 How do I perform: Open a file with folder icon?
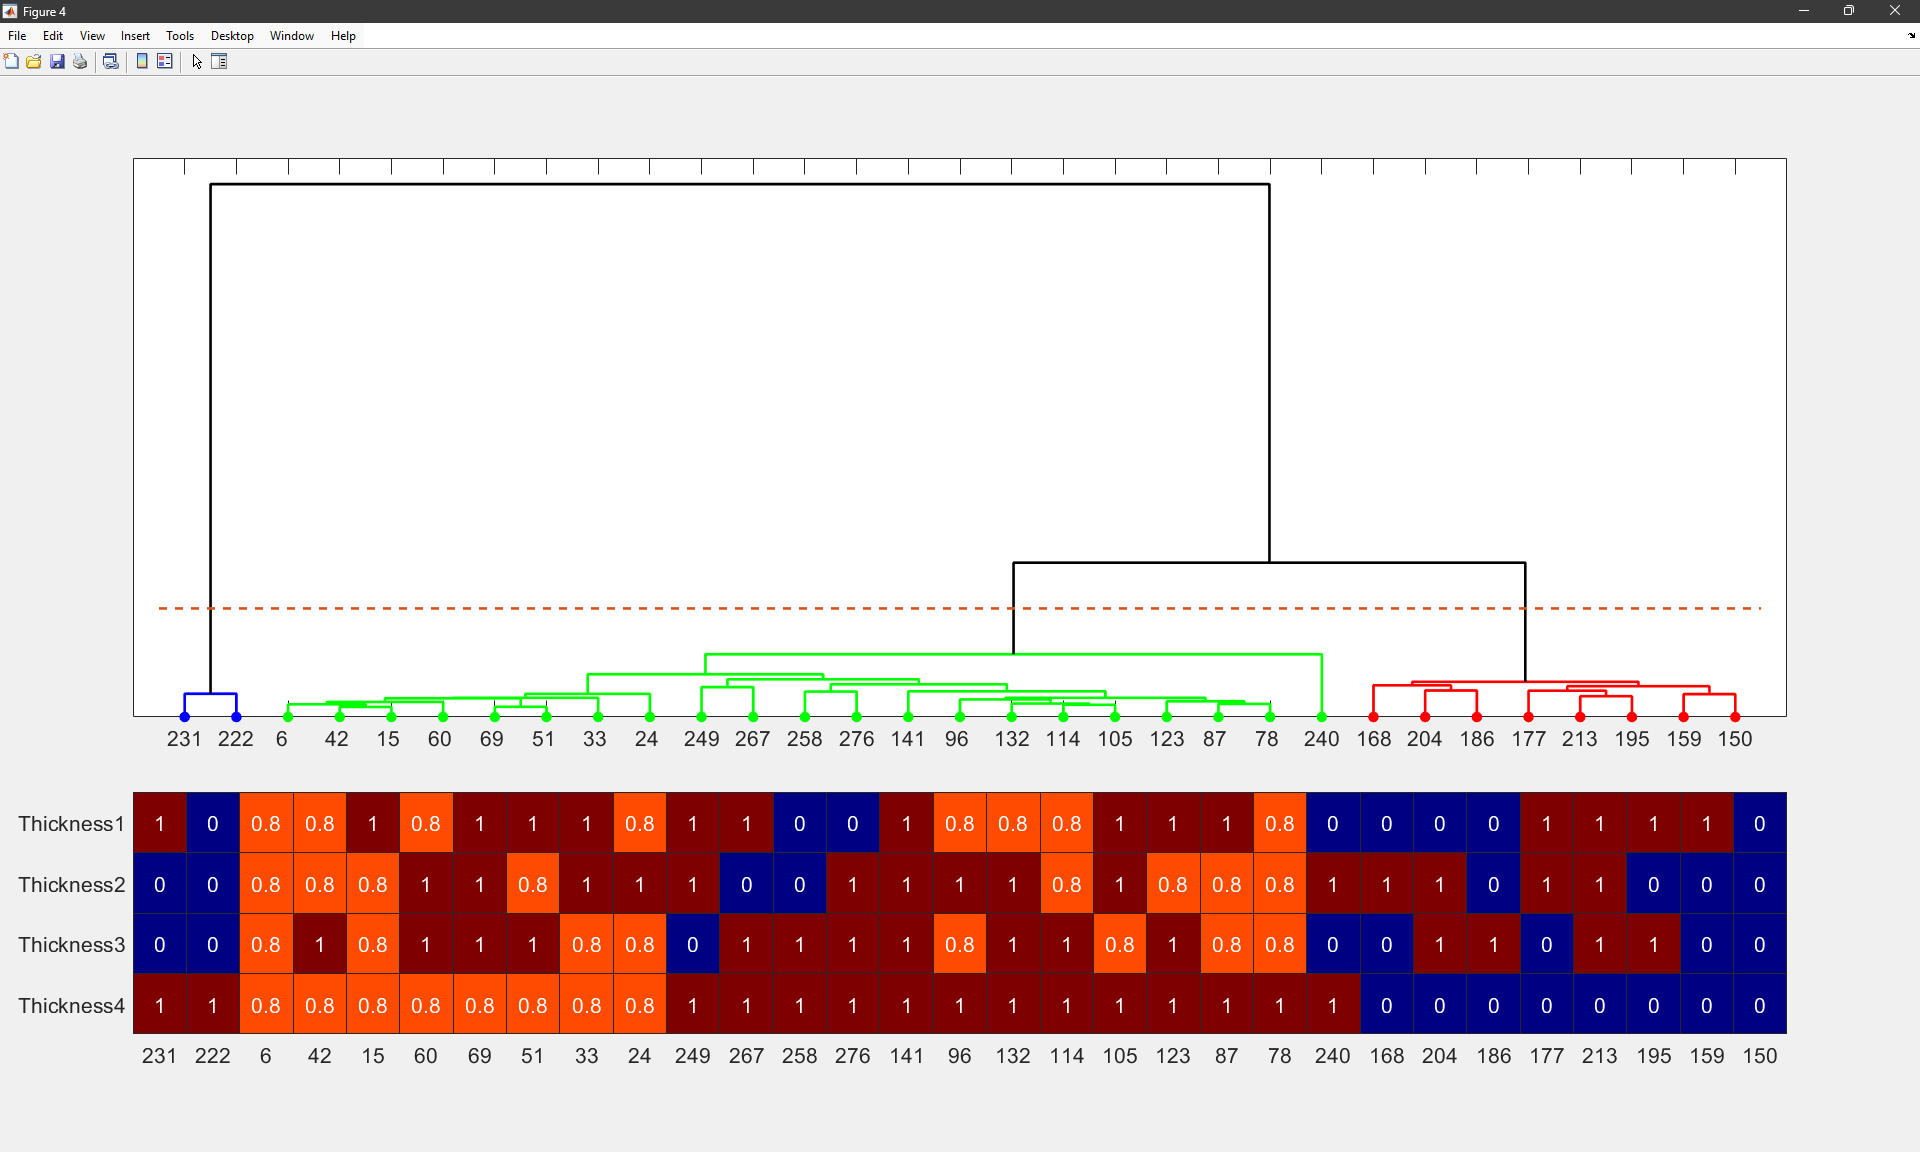34,62
